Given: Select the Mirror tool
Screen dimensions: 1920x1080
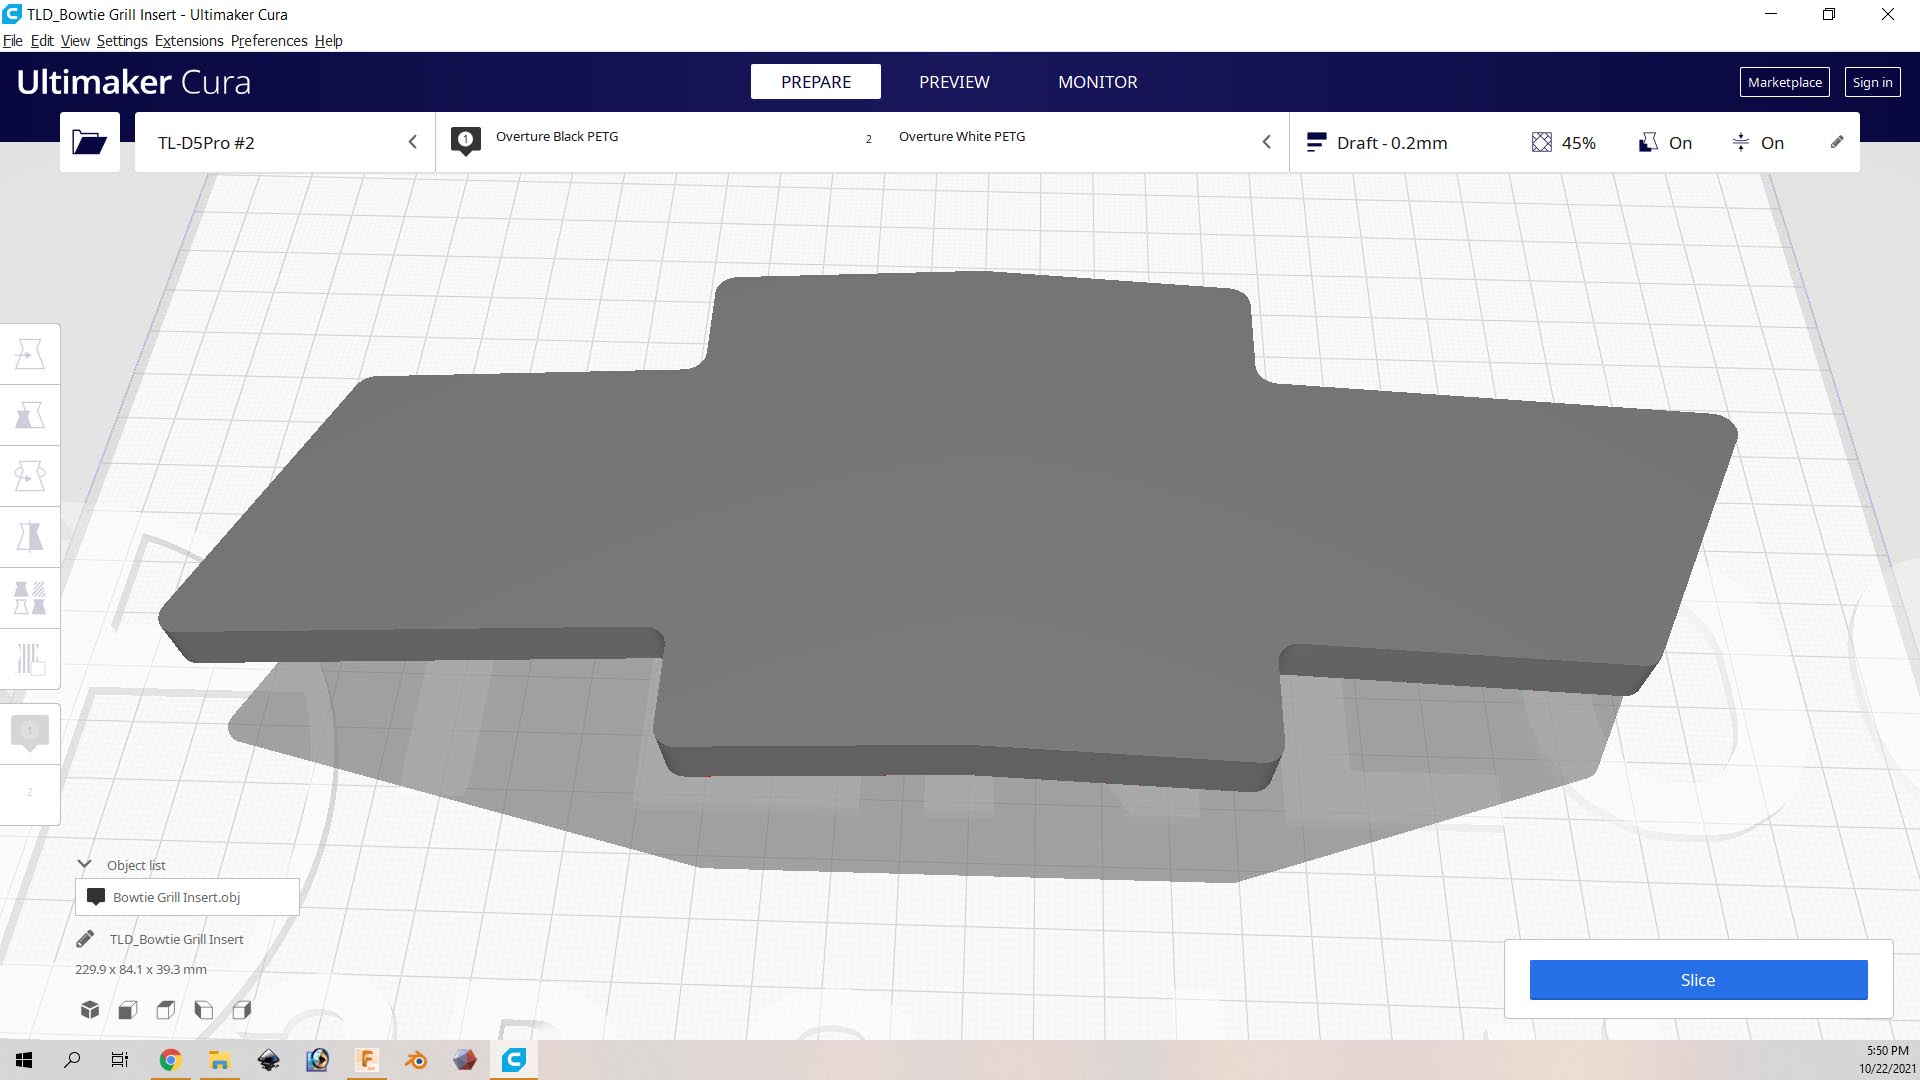Looking at the screenshot, I should click(x=30, y=537).
